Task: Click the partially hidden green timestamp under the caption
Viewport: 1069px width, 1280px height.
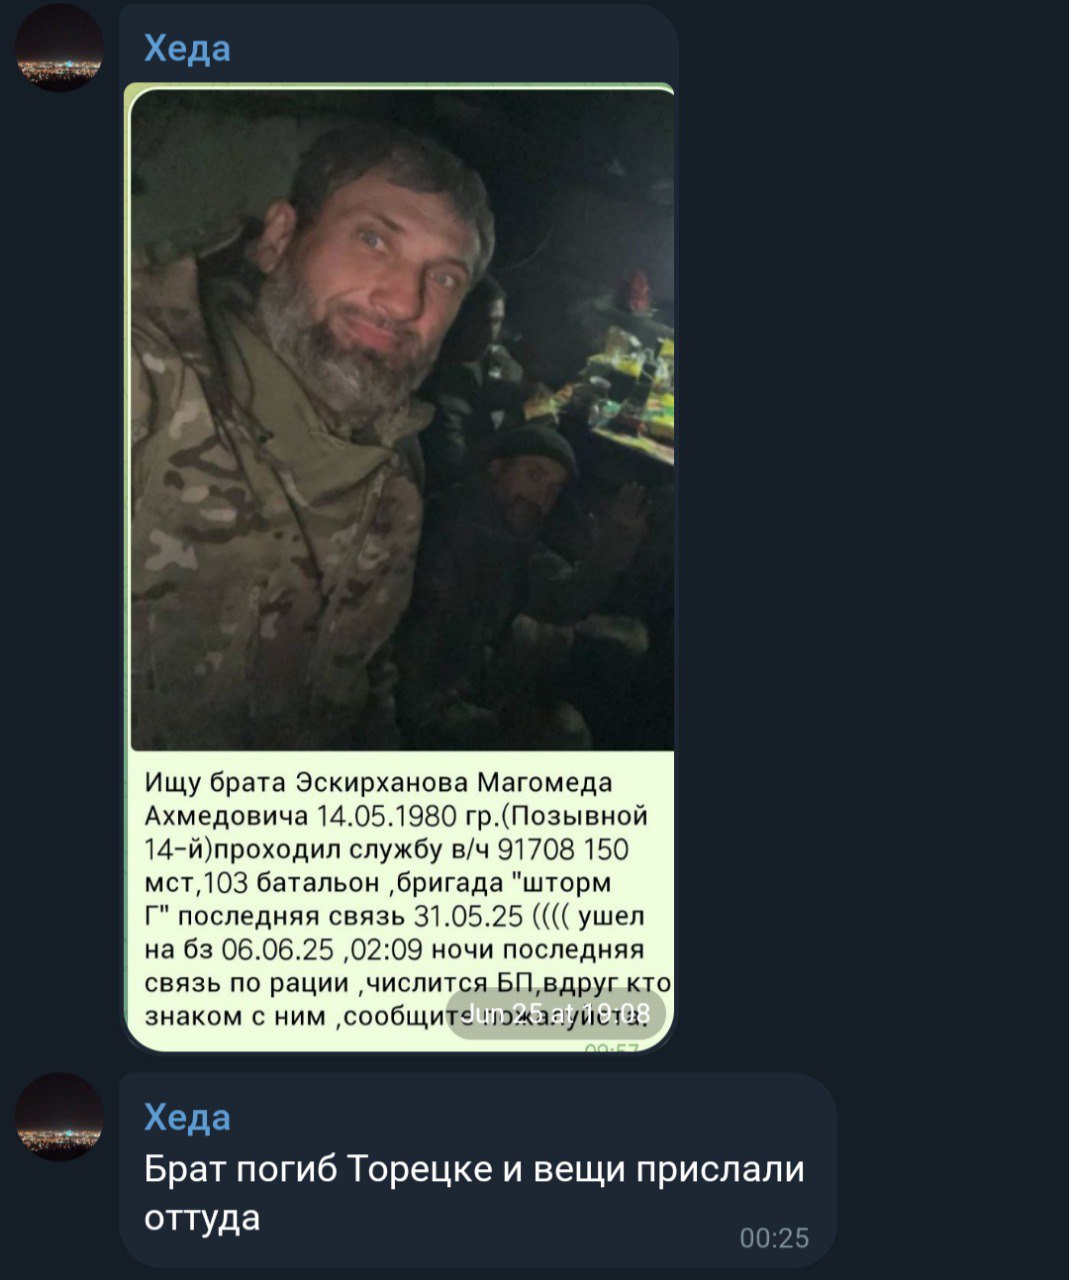Action: tap(612, 1046)
